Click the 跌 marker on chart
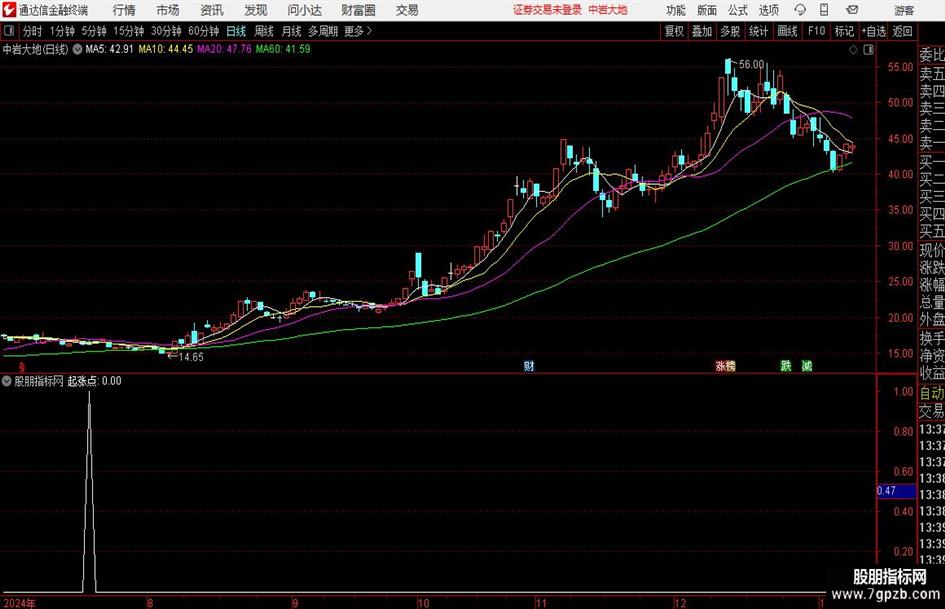945x609 pixels. pyautogui.click(x=786, y=366)
